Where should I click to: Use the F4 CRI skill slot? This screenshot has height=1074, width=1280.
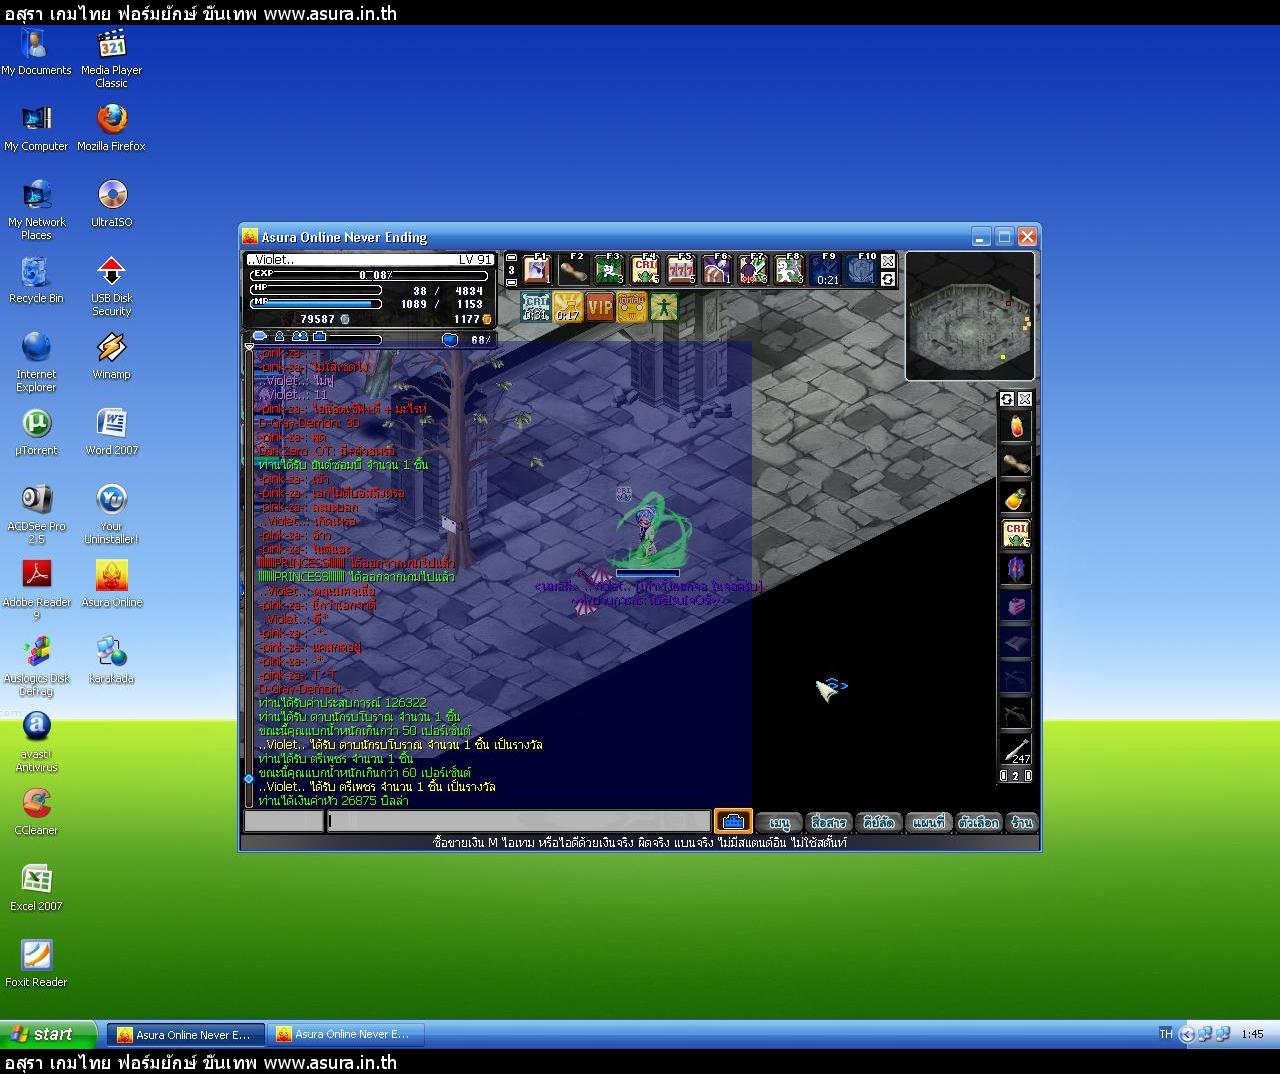click(645, 270)
